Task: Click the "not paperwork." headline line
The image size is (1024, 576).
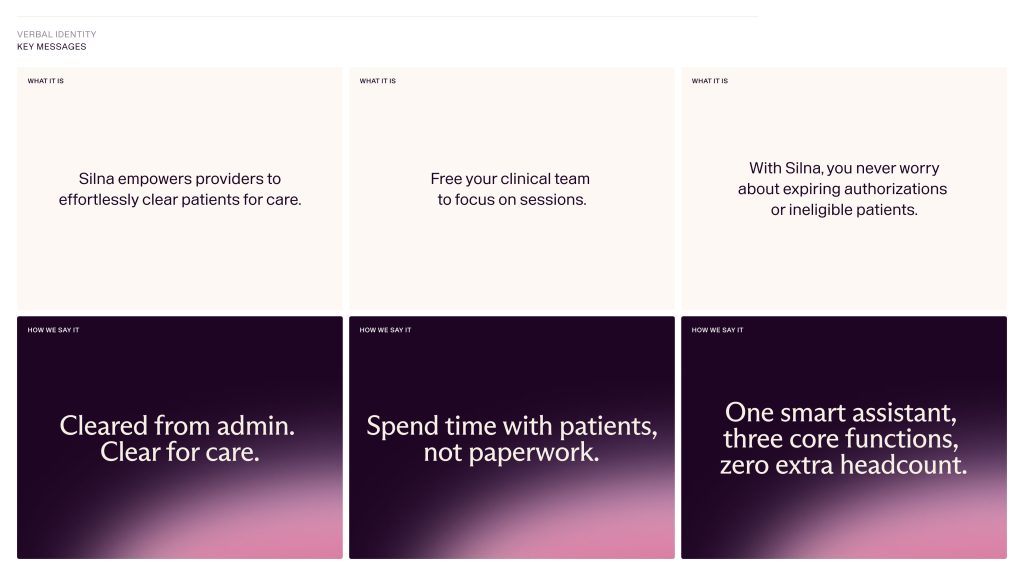Action: [512, 452]
